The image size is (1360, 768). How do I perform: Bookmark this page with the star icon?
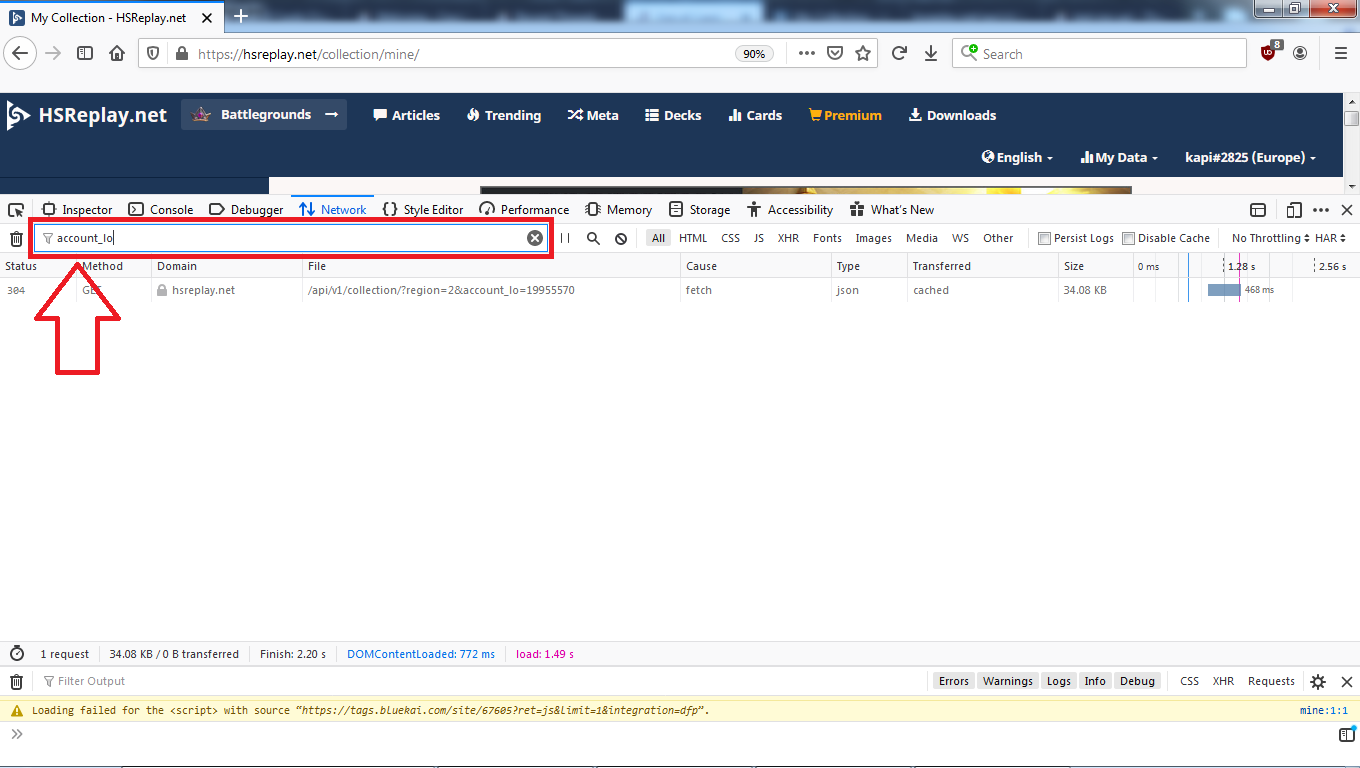(x=863, y=54)
